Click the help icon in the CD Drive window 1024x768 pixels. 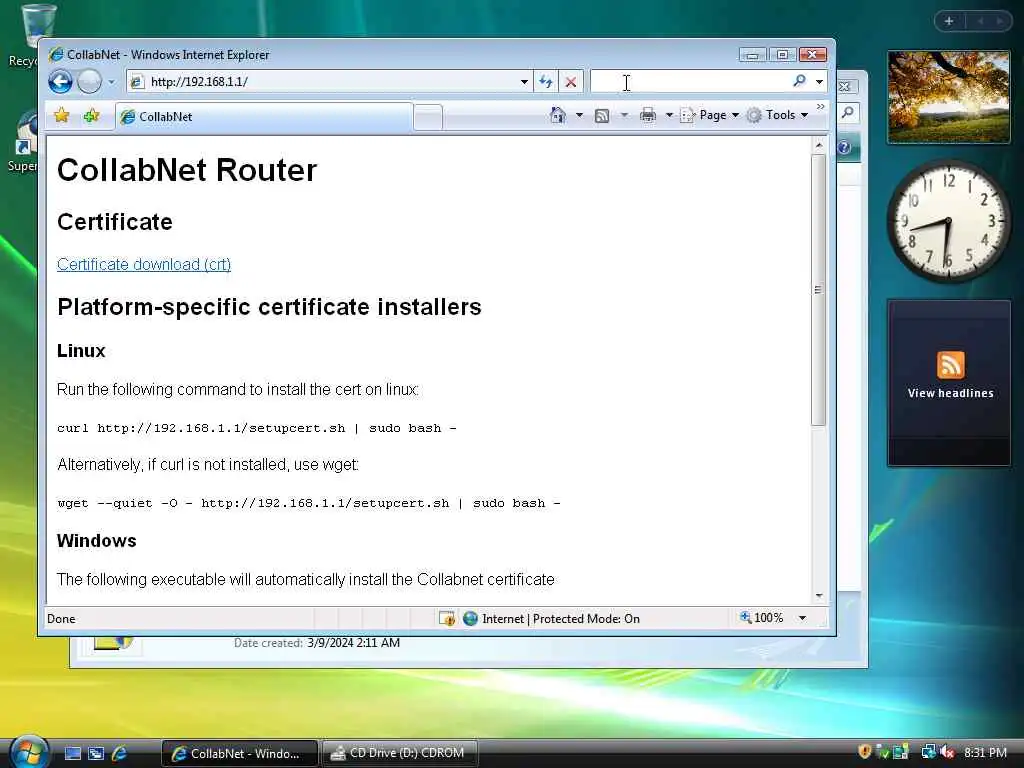(x=844, y=148)
